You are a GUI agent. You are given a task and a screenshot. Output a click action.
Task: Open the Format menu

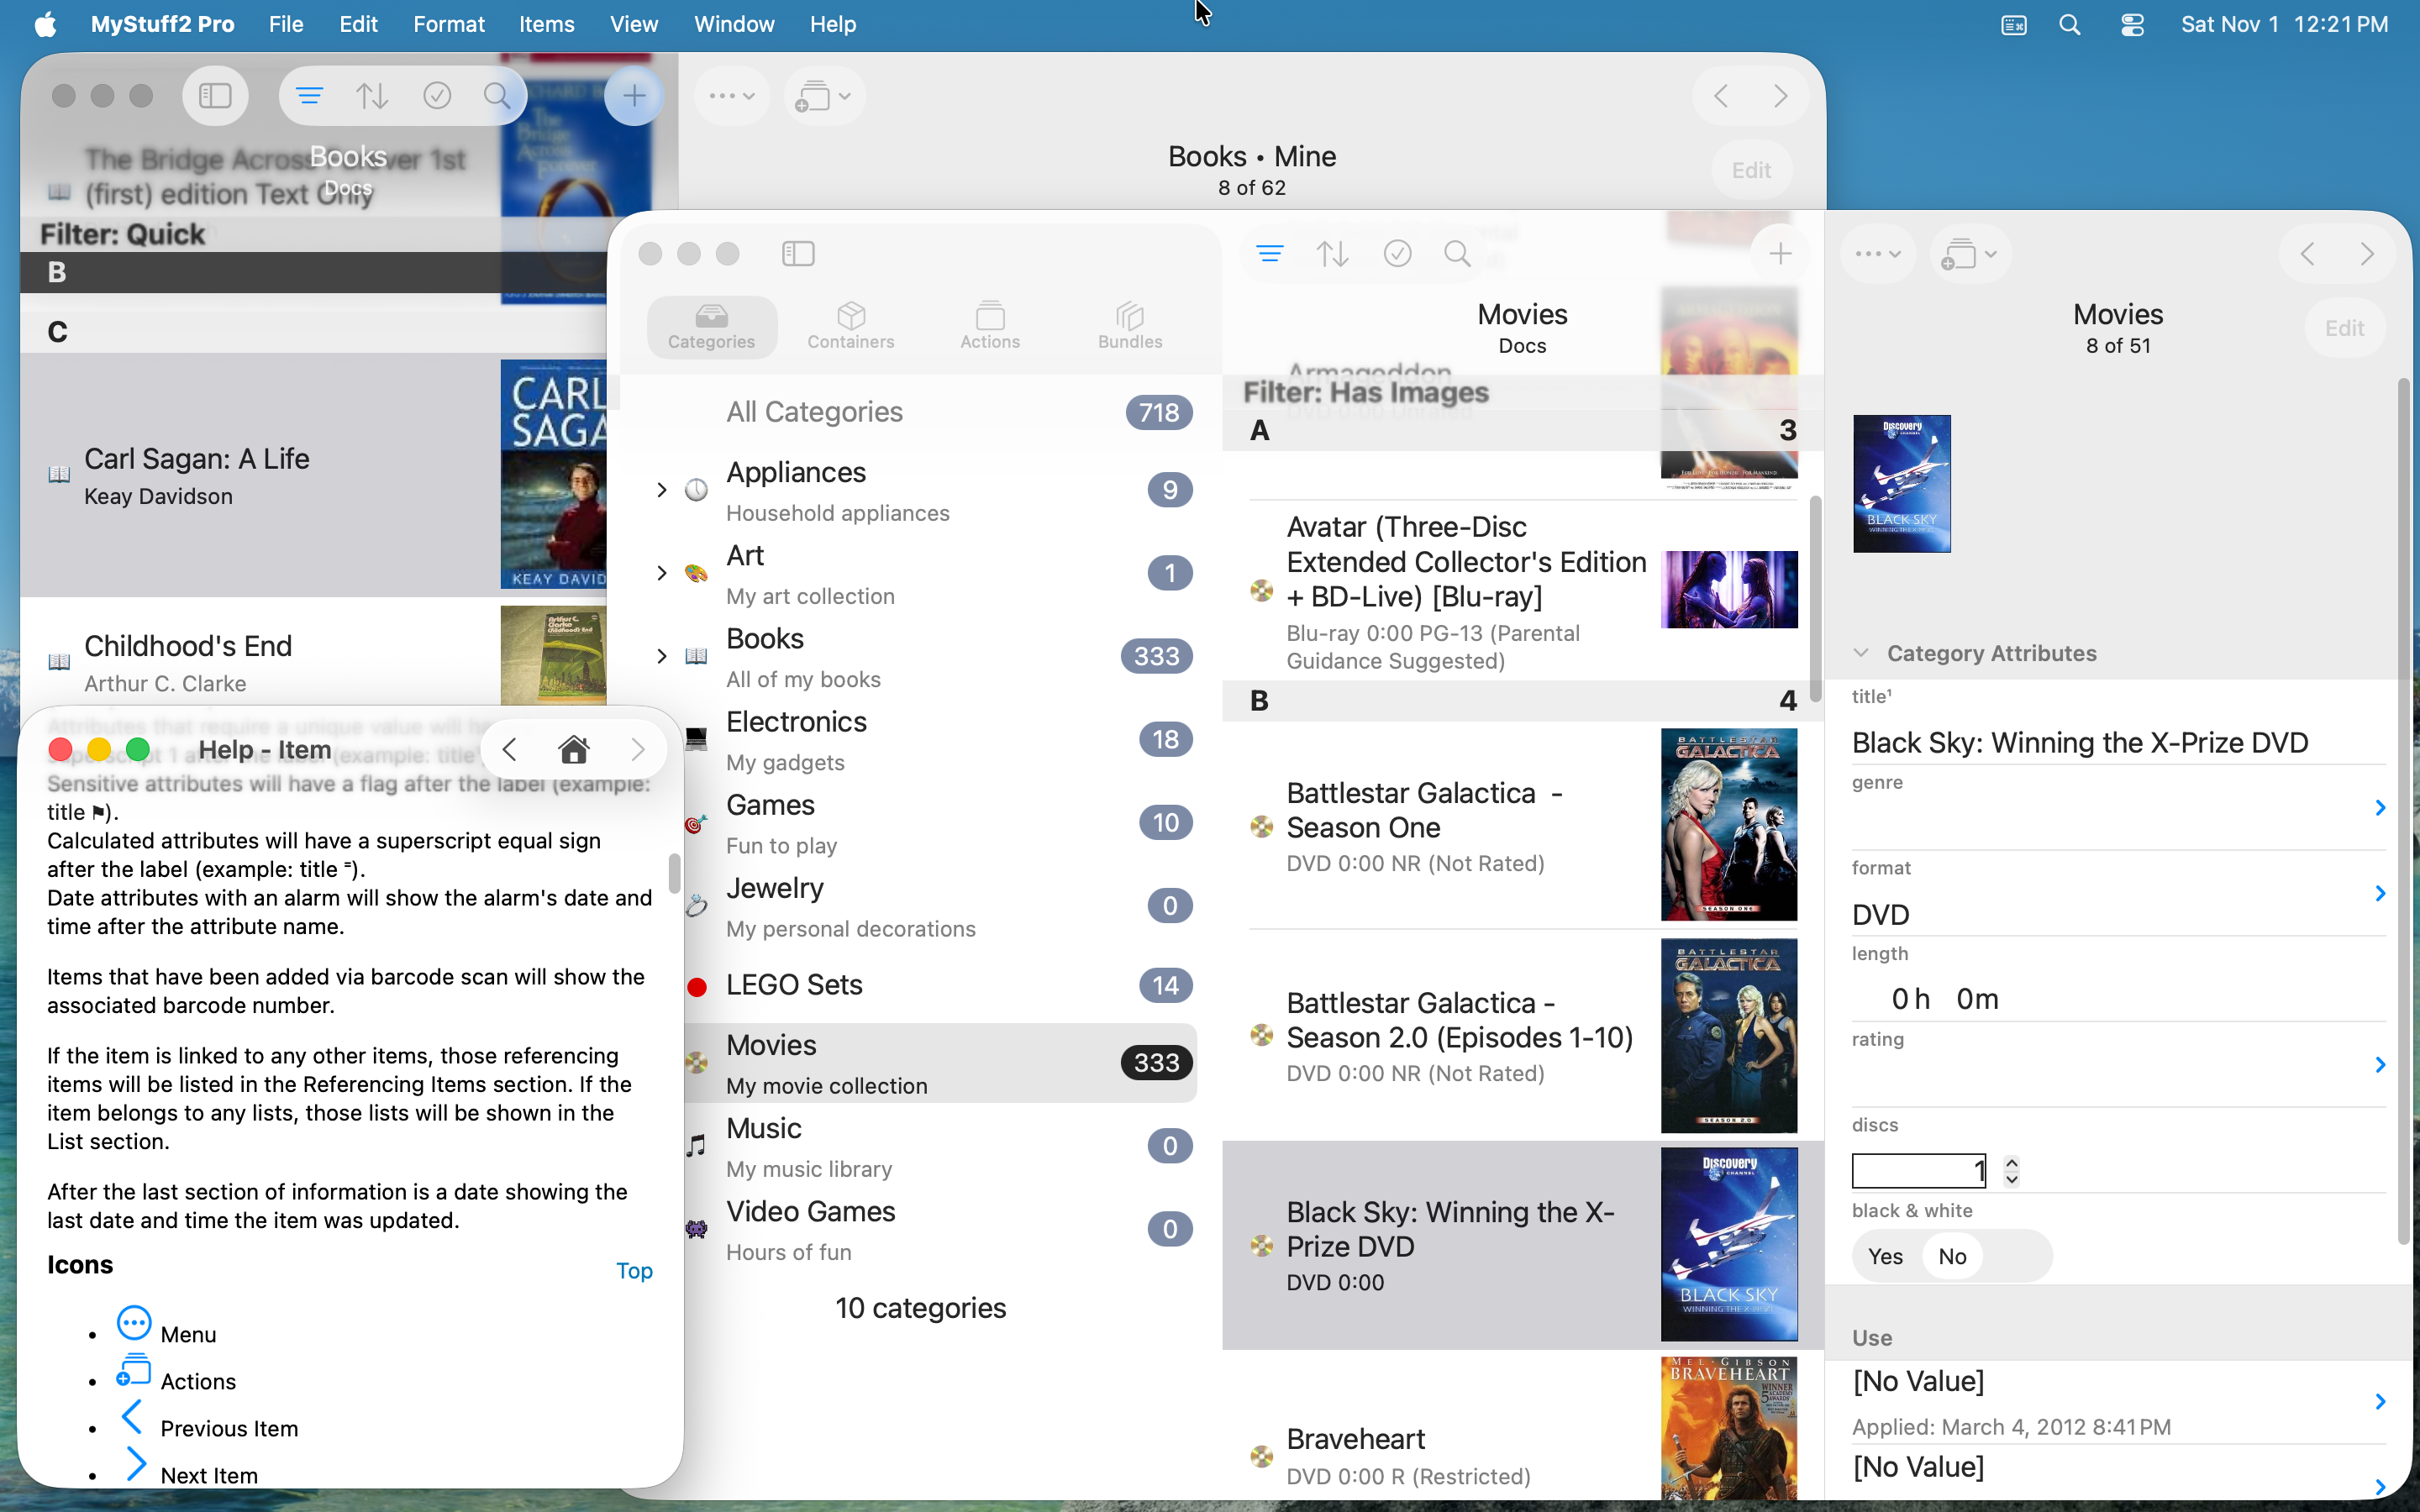tap(448, 24)
